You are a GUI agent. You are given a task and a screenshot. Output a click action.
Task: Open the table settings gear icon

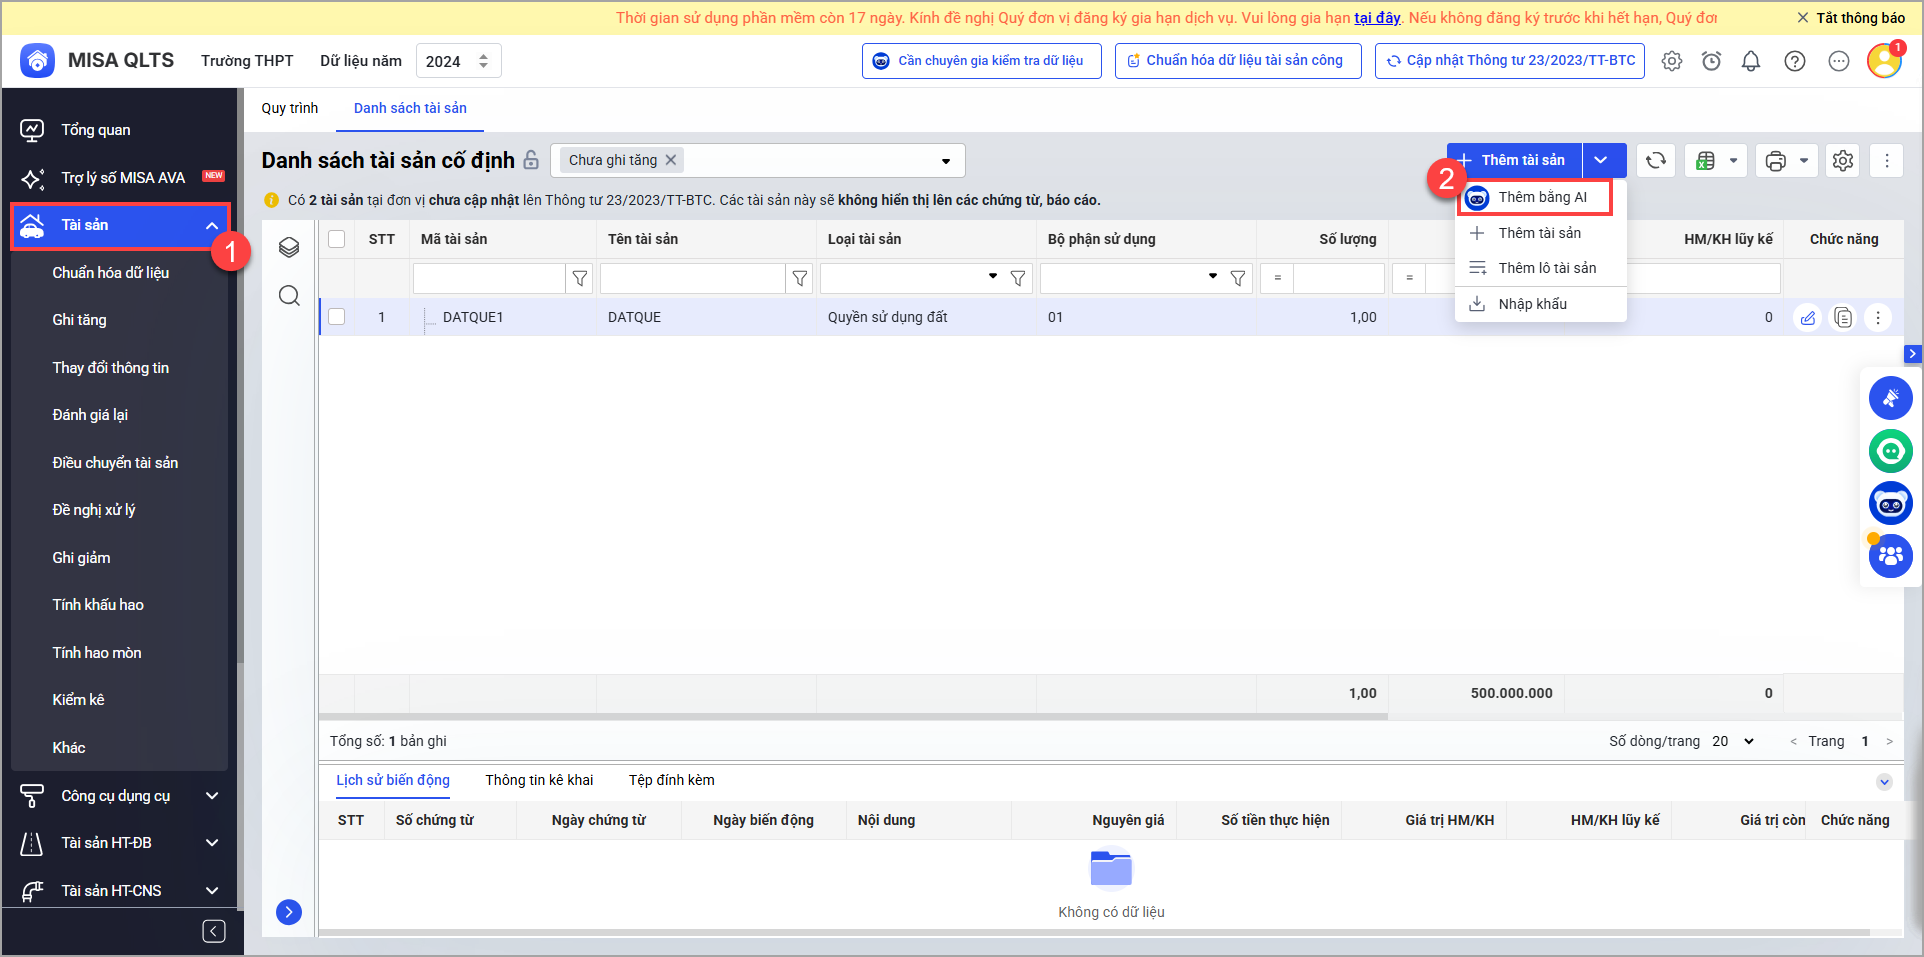[x=1843, y=161]
